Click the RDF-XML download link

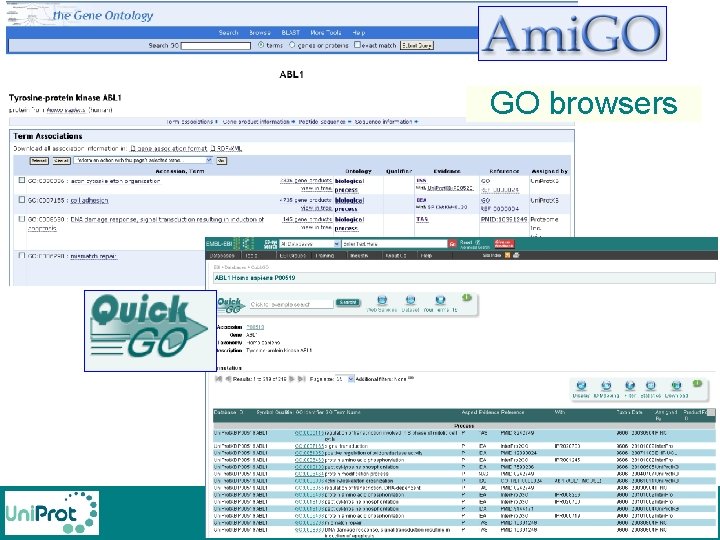[x=229, y=149]
